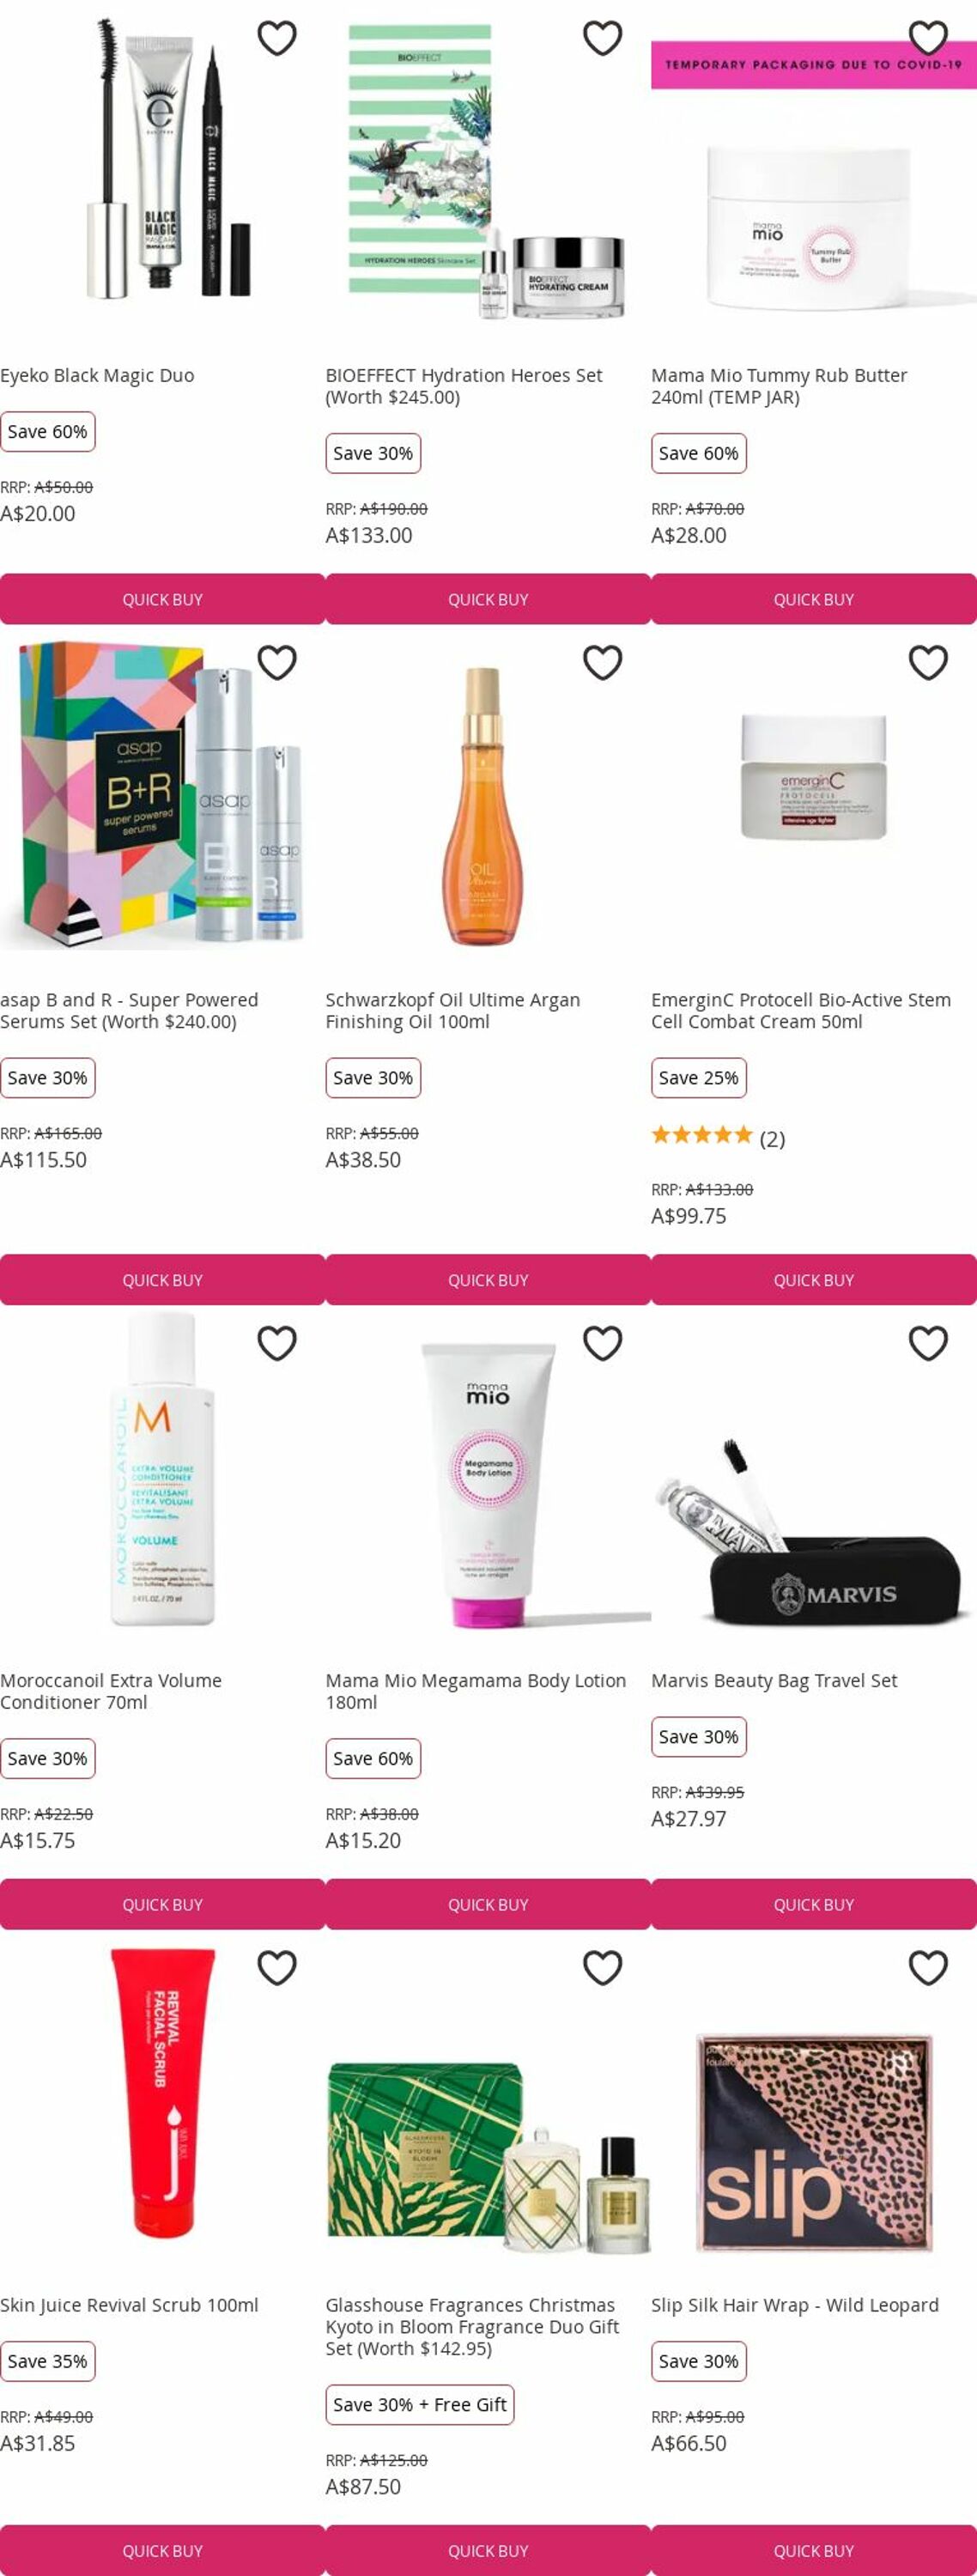The image size is (977, 2576).
Task: Save asap B and R Serums Set to wishlist
Action: pos(277,662)
